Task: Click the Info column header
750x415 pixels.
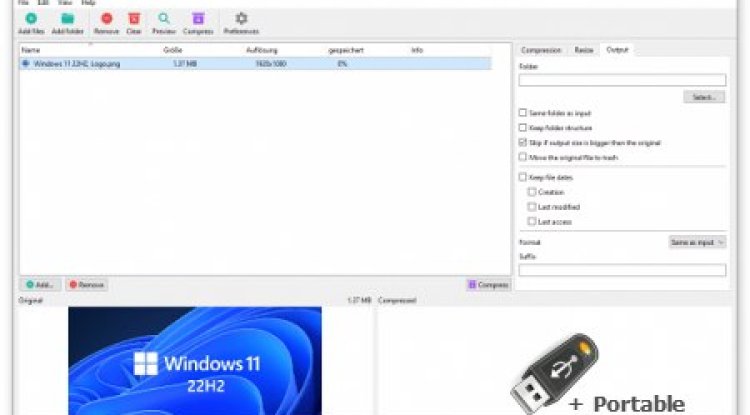Action: 417,50
